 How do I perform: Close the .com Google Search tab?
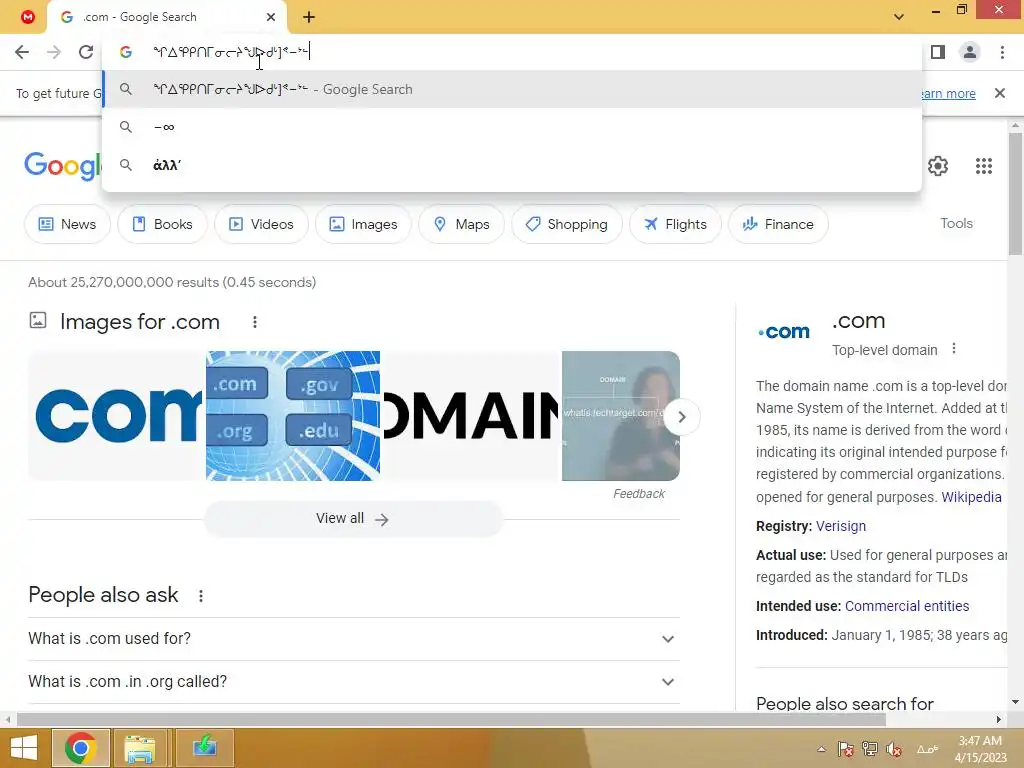pos(271,17)
